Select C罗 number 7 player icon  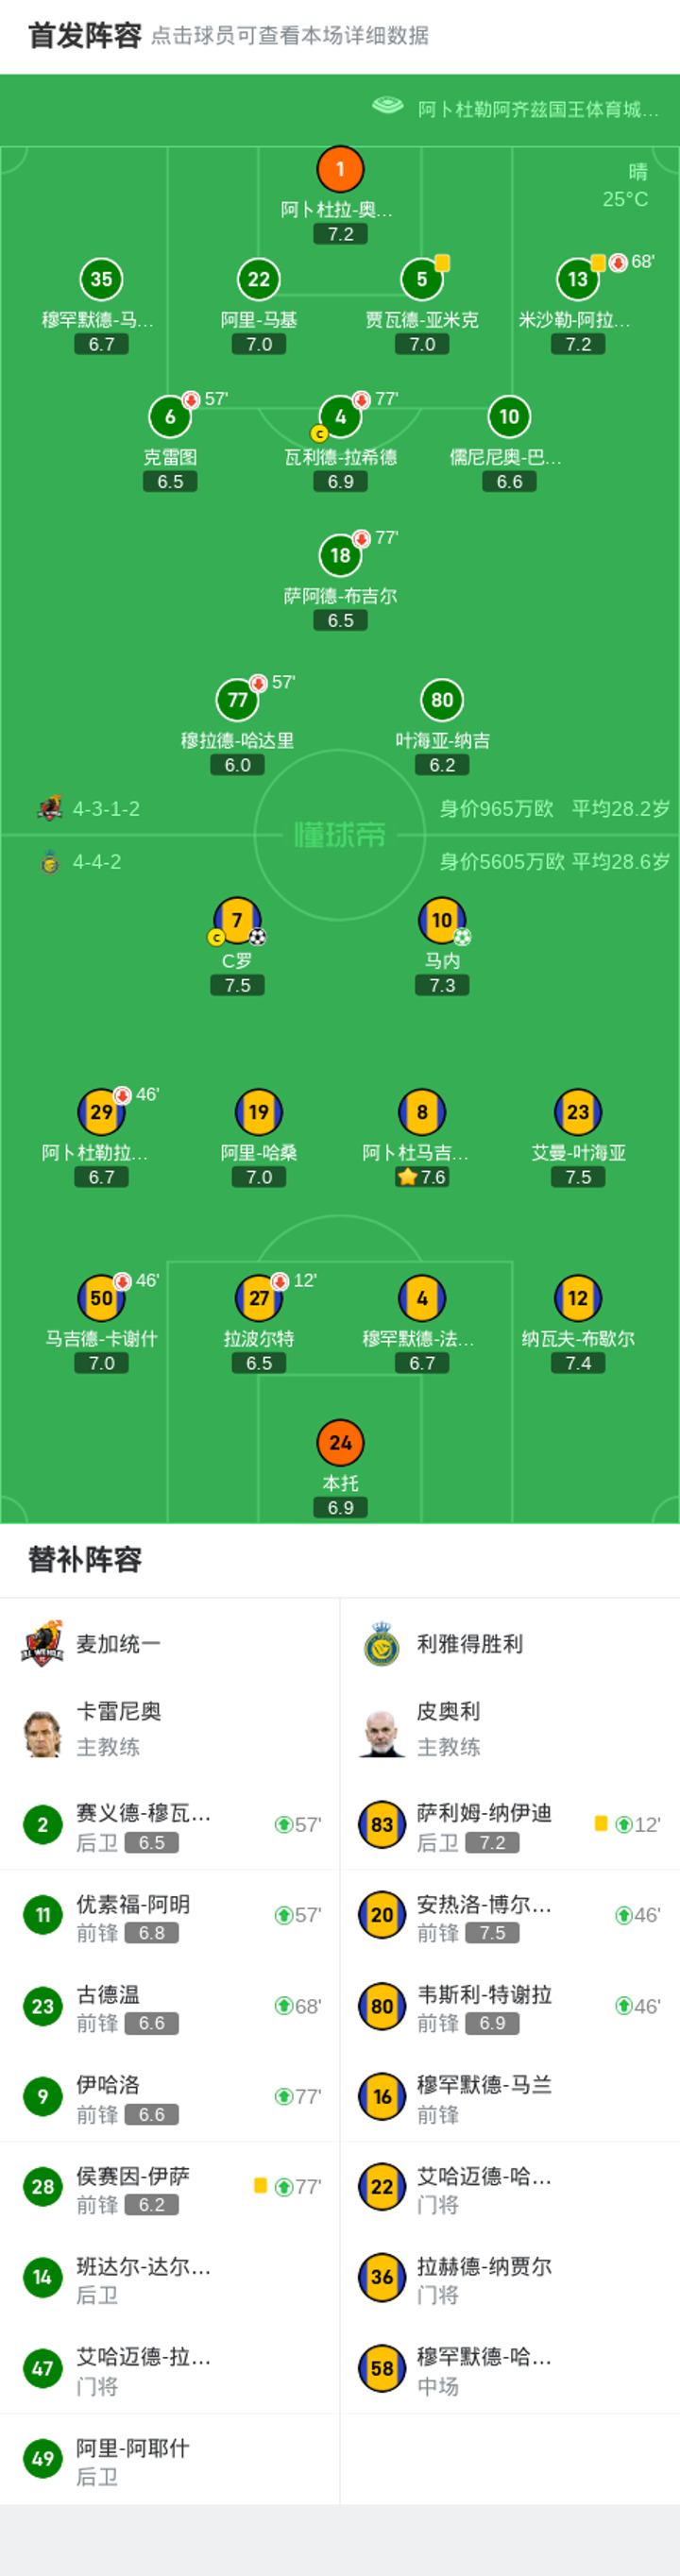237,920
